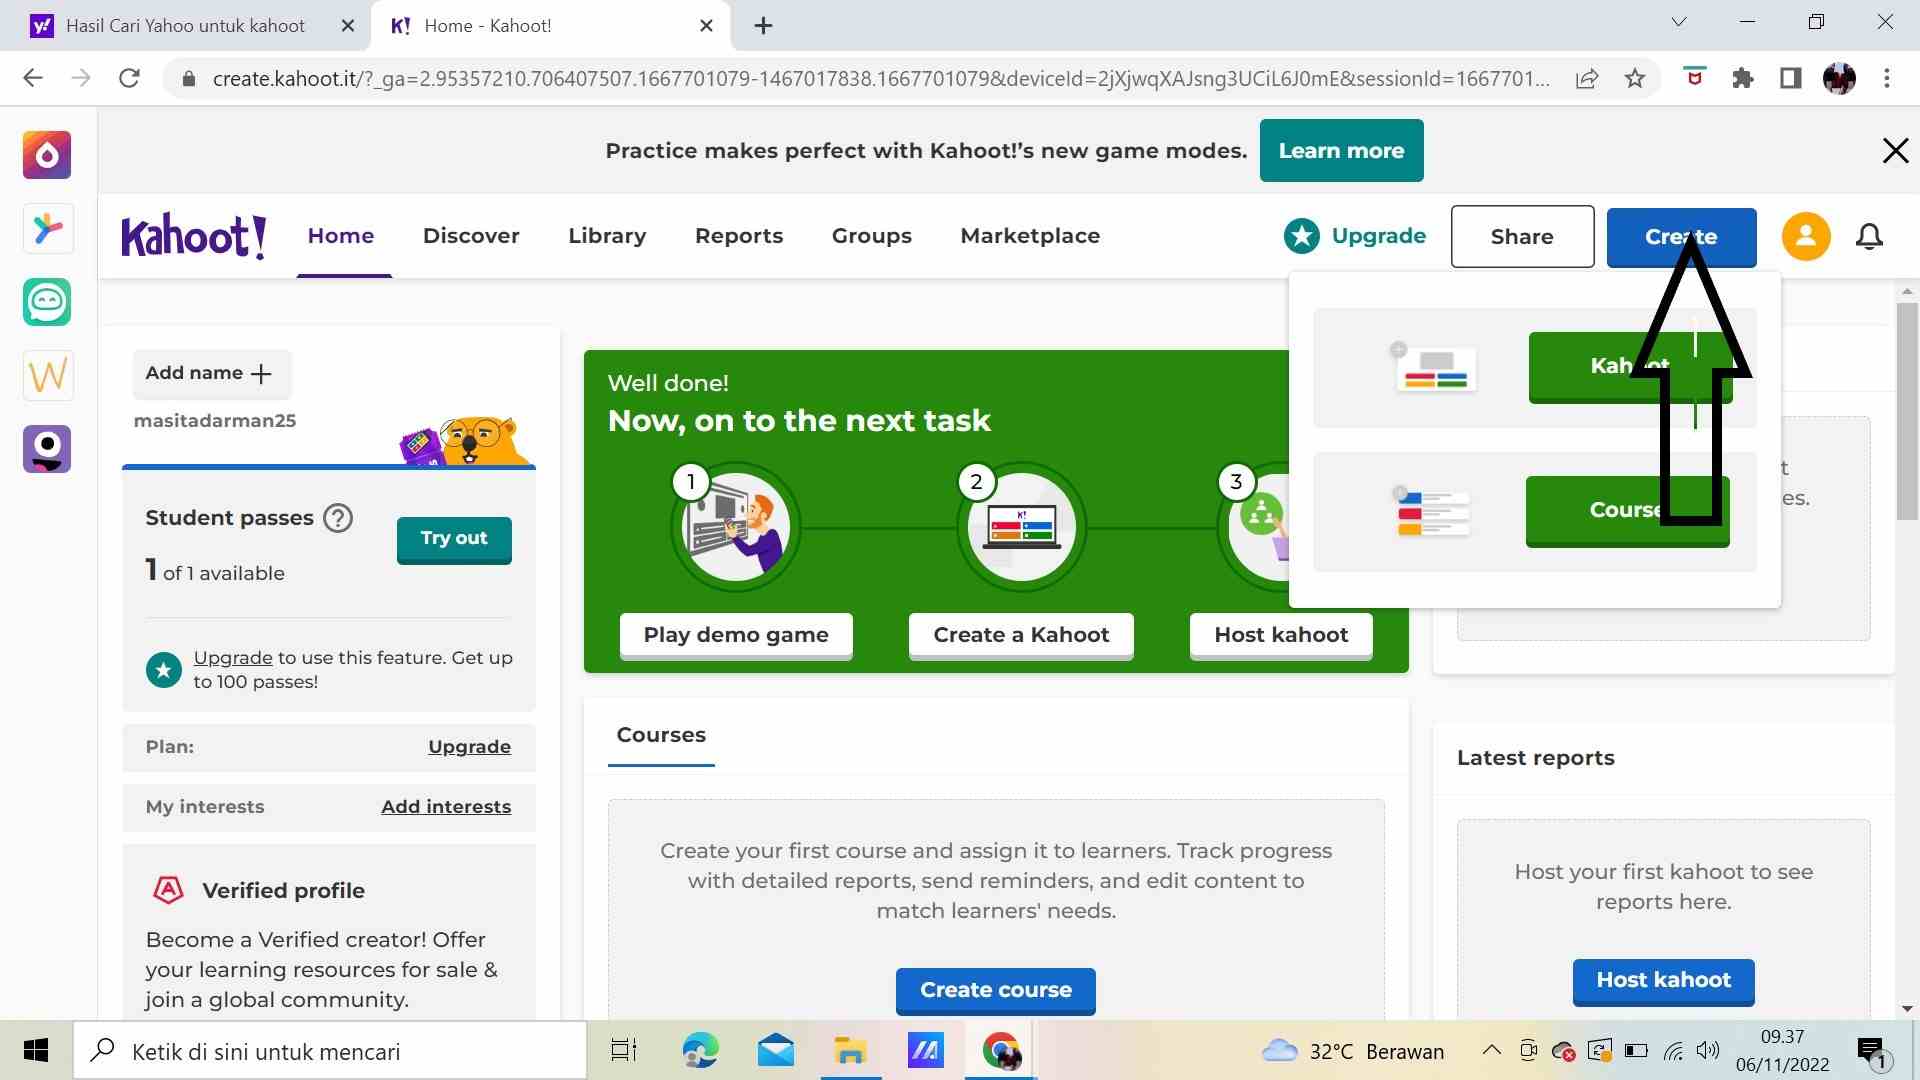Click Add interests link
This screenshot has height=1080, width=1920.
446,807
